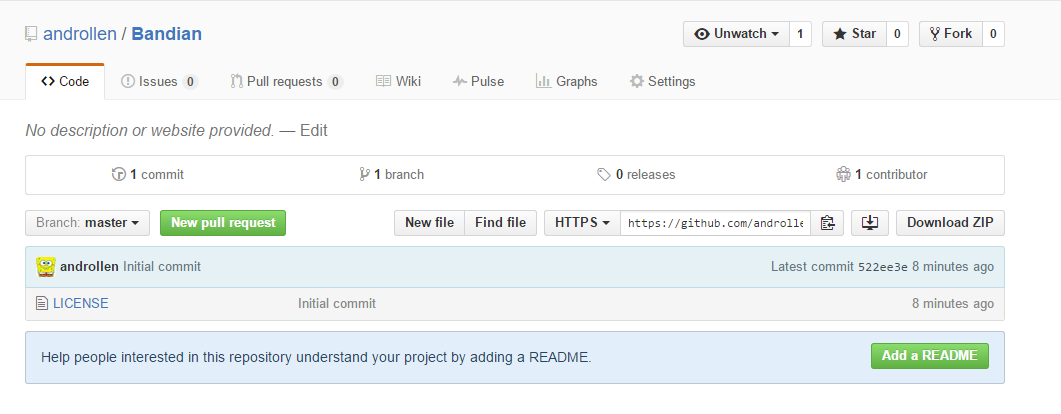View the 1 contributor link
This screenshot has width=1061, height=414.
pos(882,175)
